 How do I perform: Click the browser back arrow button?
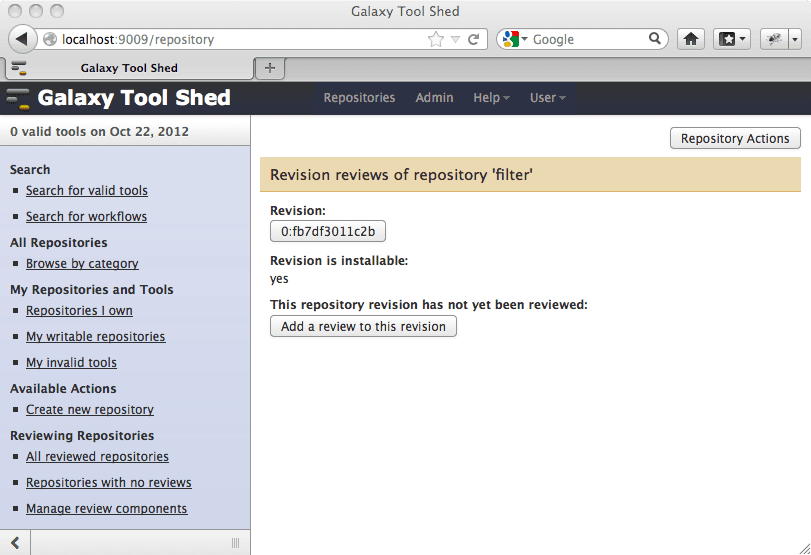coord(22,39)
